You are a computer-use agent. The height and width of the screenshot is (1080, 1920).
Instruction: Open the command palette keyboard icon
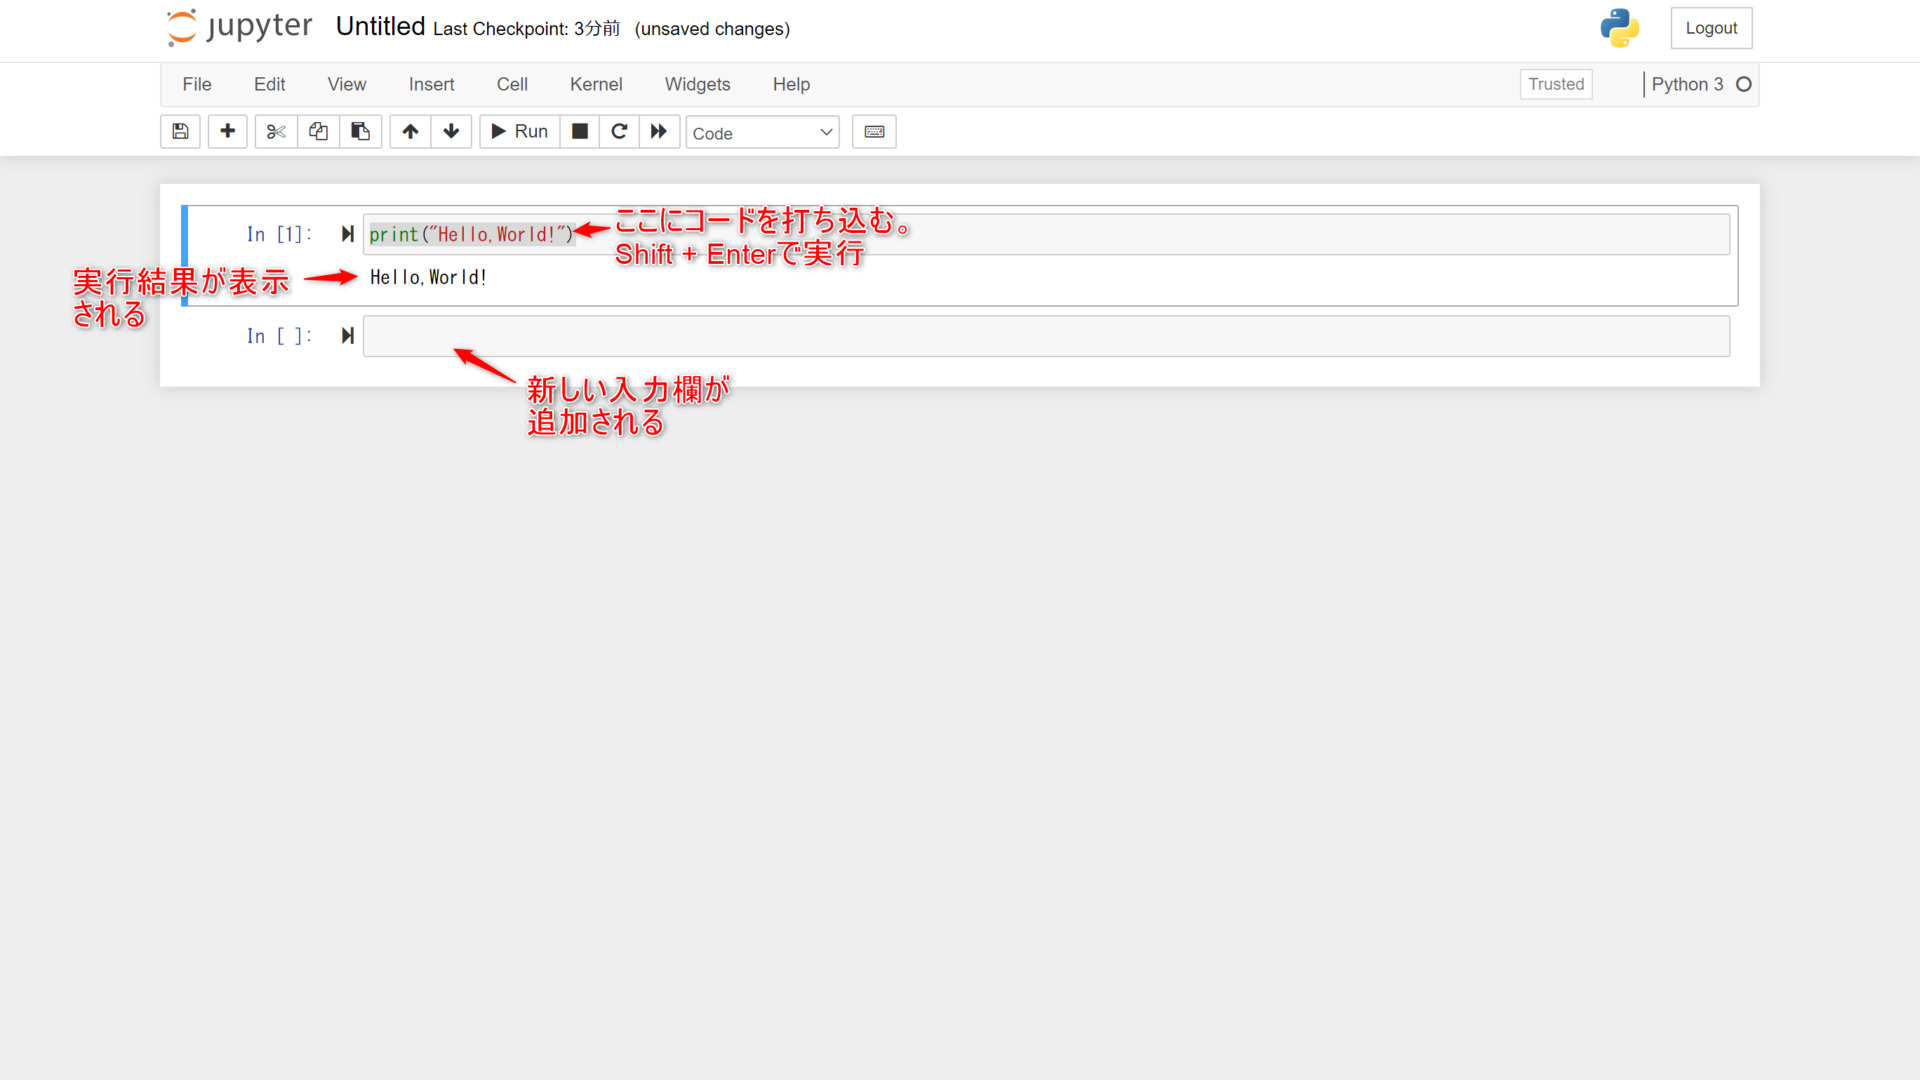(874, 132)
